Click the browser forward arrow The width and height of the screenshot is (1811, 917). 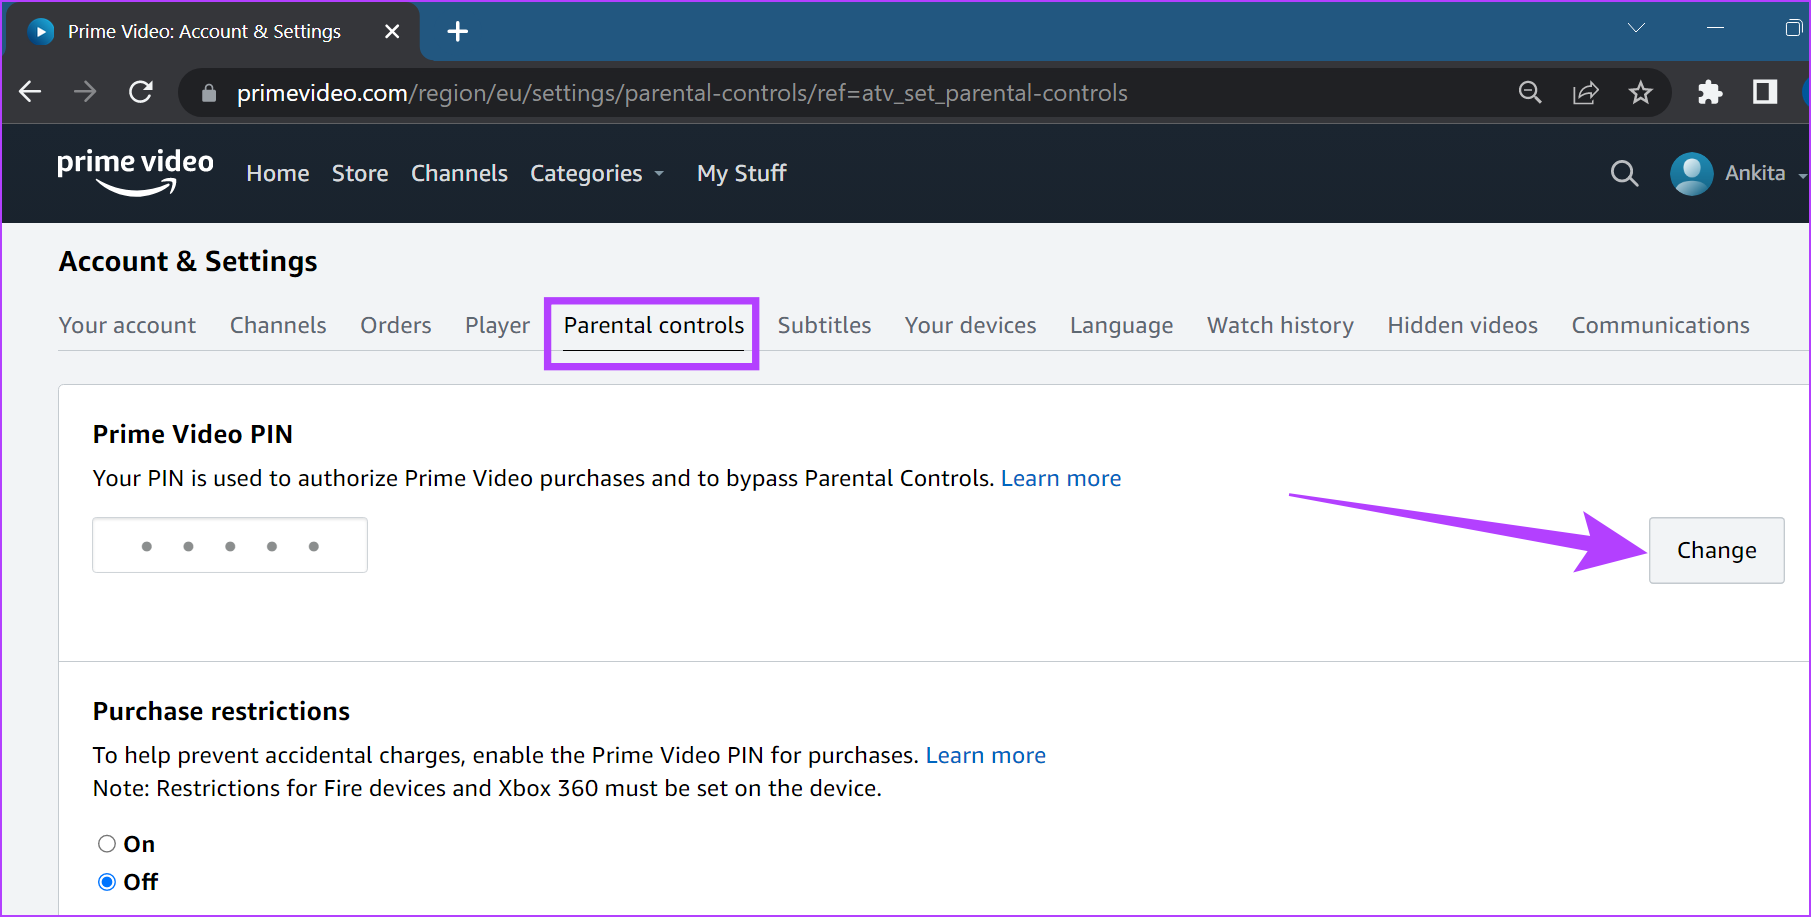[85, 92]
